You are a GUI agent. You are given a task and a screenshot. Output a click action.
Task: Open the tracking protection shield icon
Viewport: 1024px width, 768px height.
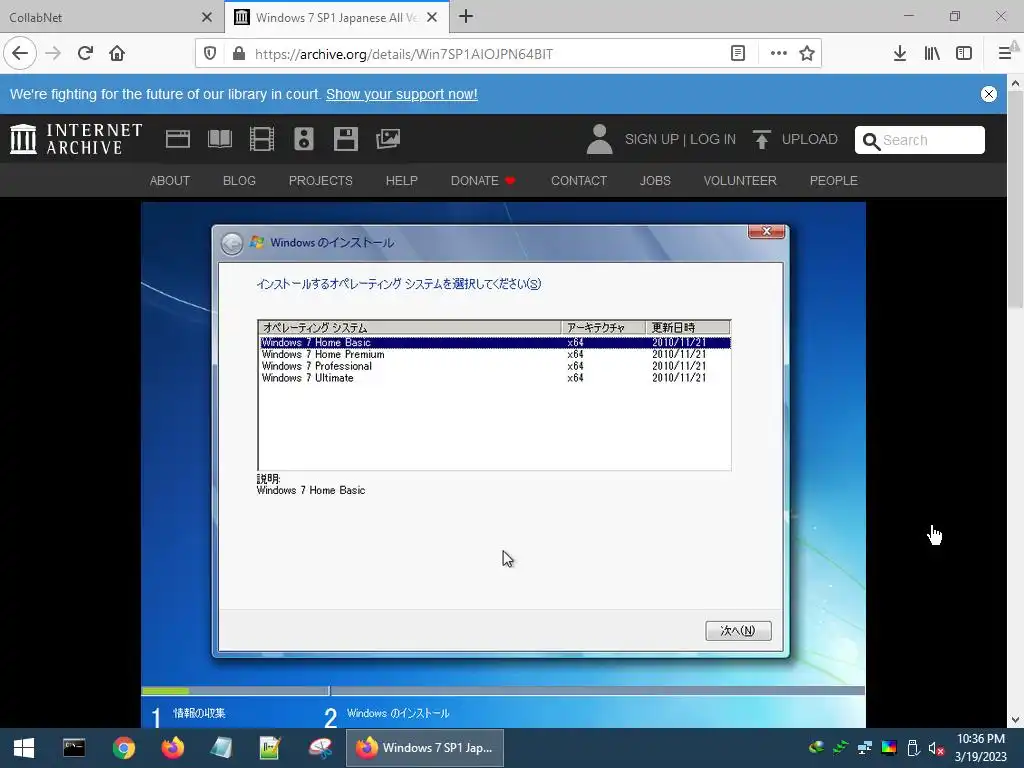(x=210, y=54)
